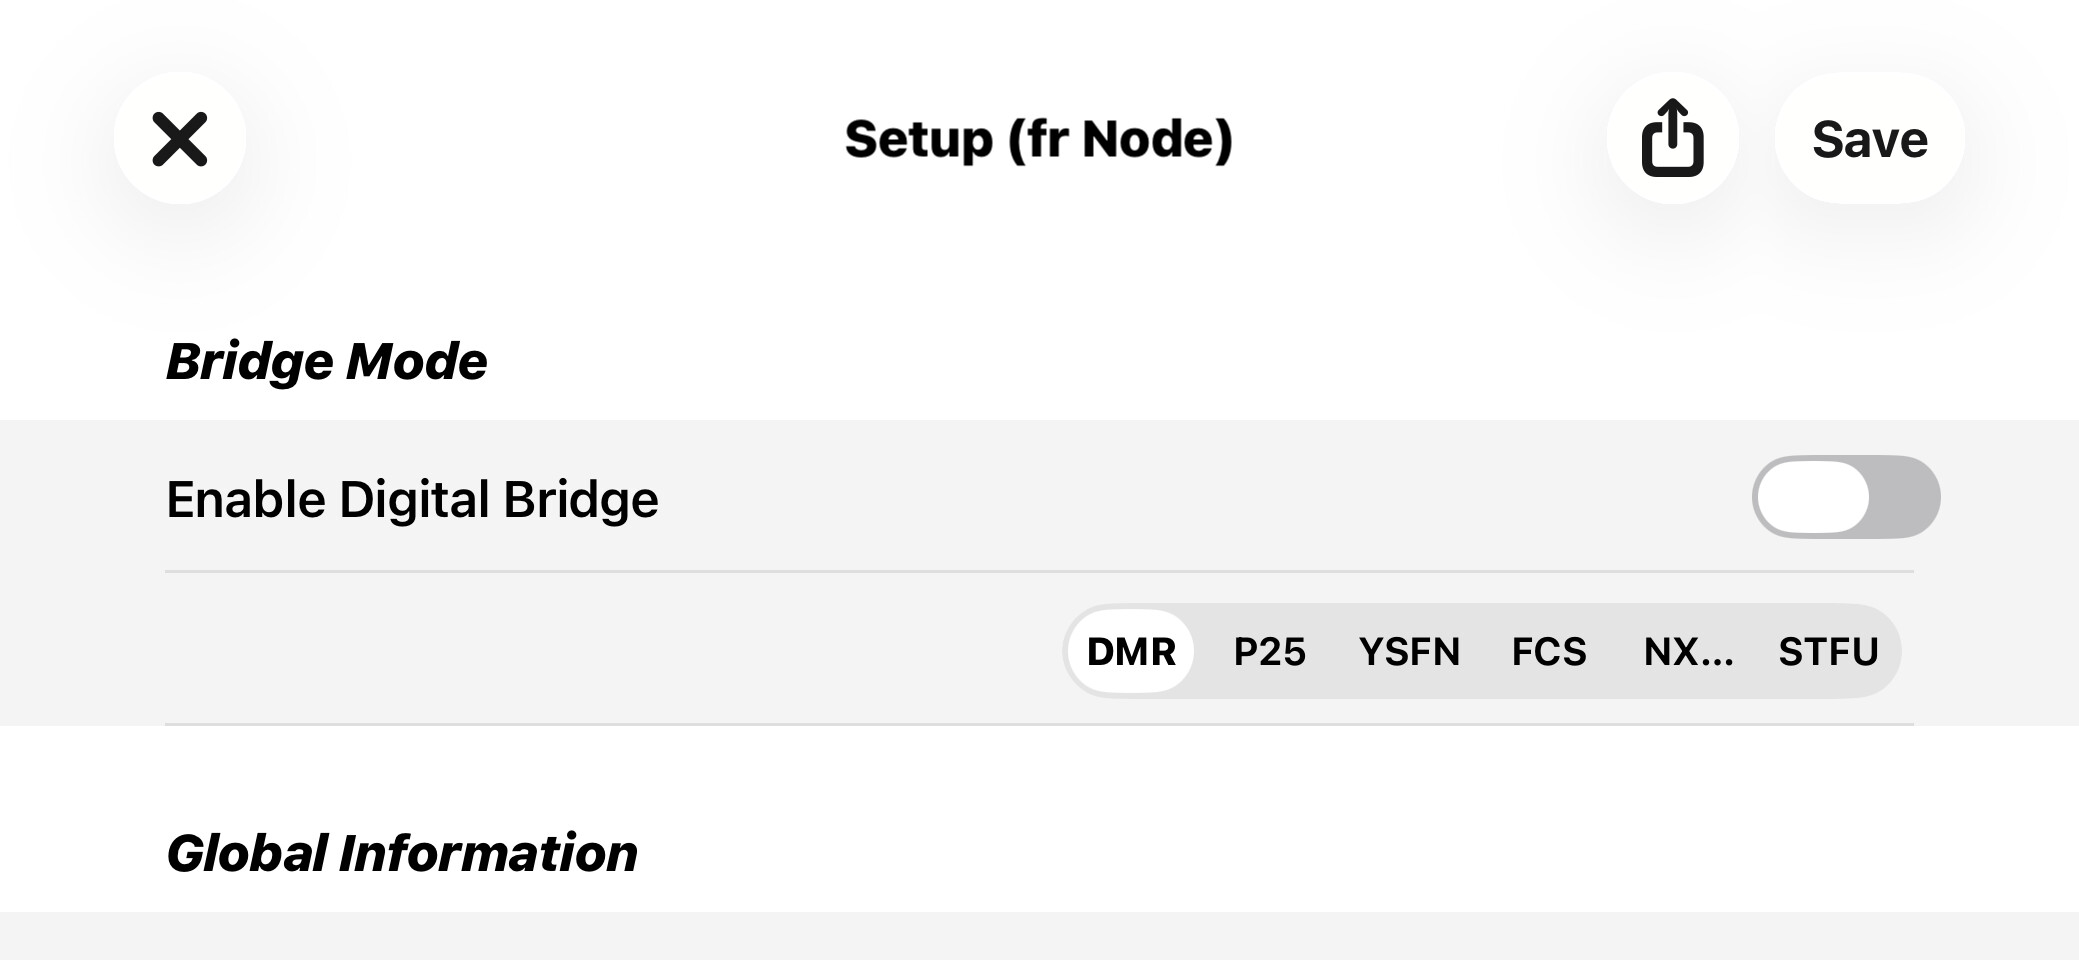Switch to the STFU segment

(x=1828, y=652)
